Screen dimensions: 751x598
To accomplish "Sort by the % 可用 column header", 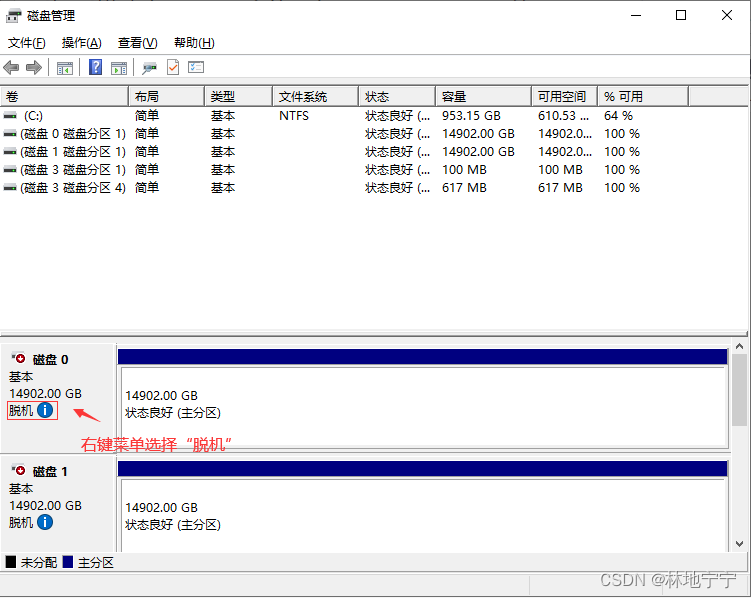I will click(x=643, y=97).
